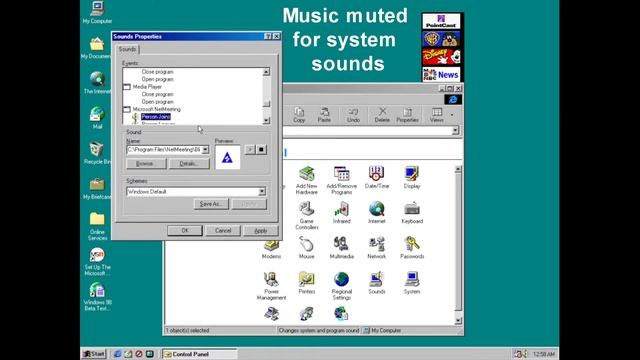Viewport: 640px width, 360px height.
Task: Stop the sound preview
Action: coord(261,149)
